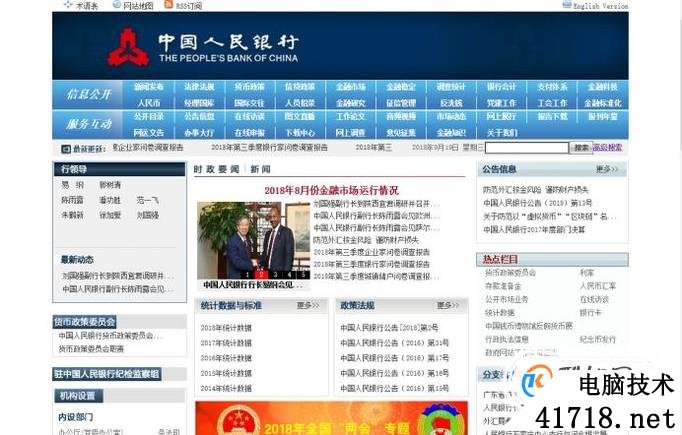Open the 2018年8月份金融市场运行情况 headline

331,190
